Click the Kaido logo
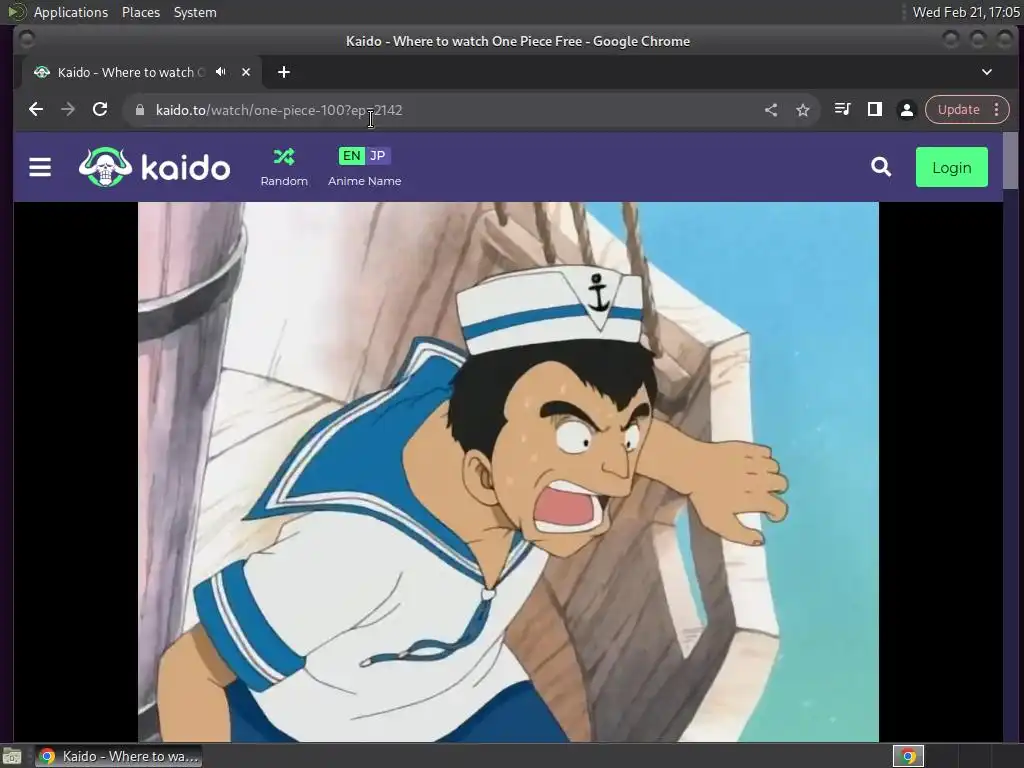This screenshot has width=1024, height=768. pos(154,167)
